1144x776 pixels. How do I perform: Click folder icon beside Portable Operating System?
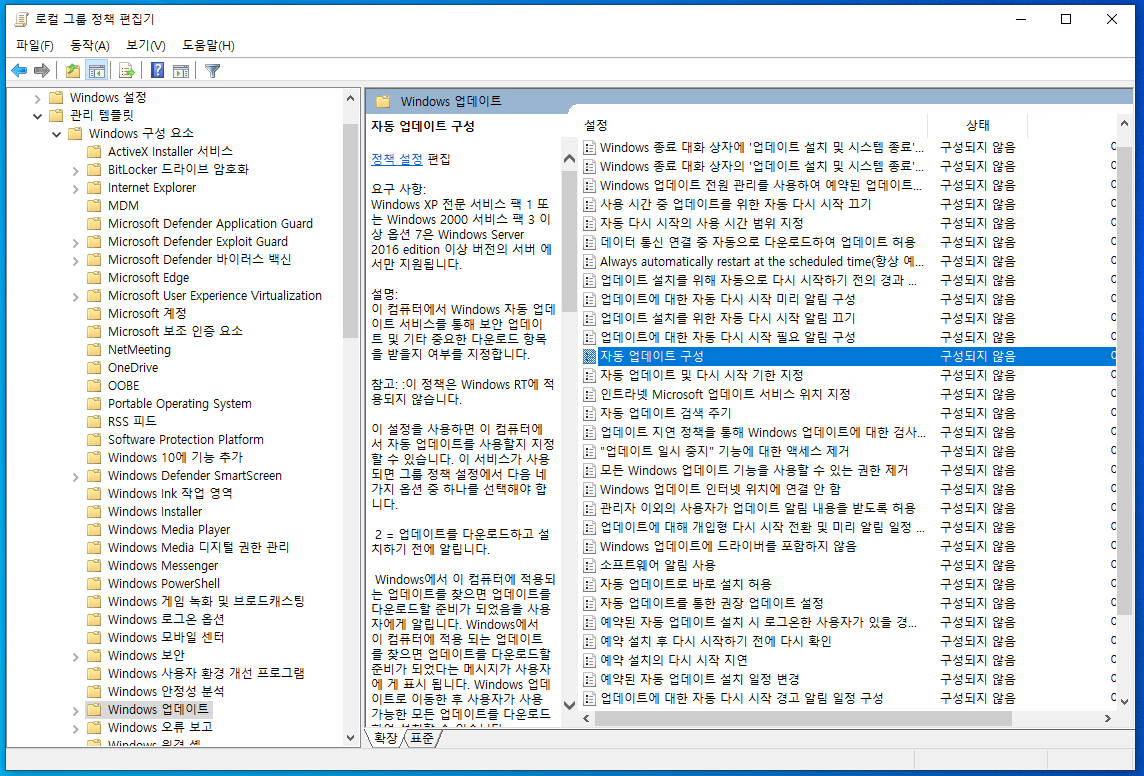click(x=94, y=403)
